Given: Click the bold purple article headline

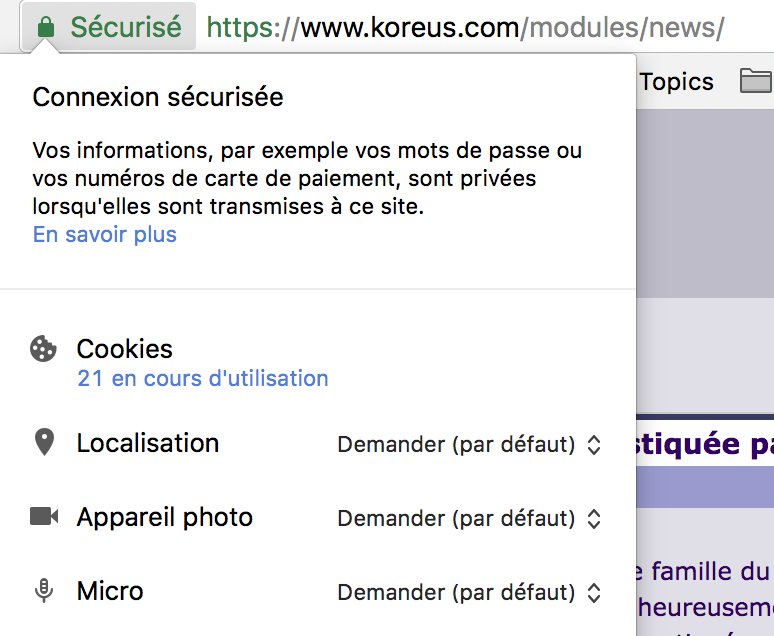Looking at the screenshot, I should pyautogui.click(x=704, y=444).
